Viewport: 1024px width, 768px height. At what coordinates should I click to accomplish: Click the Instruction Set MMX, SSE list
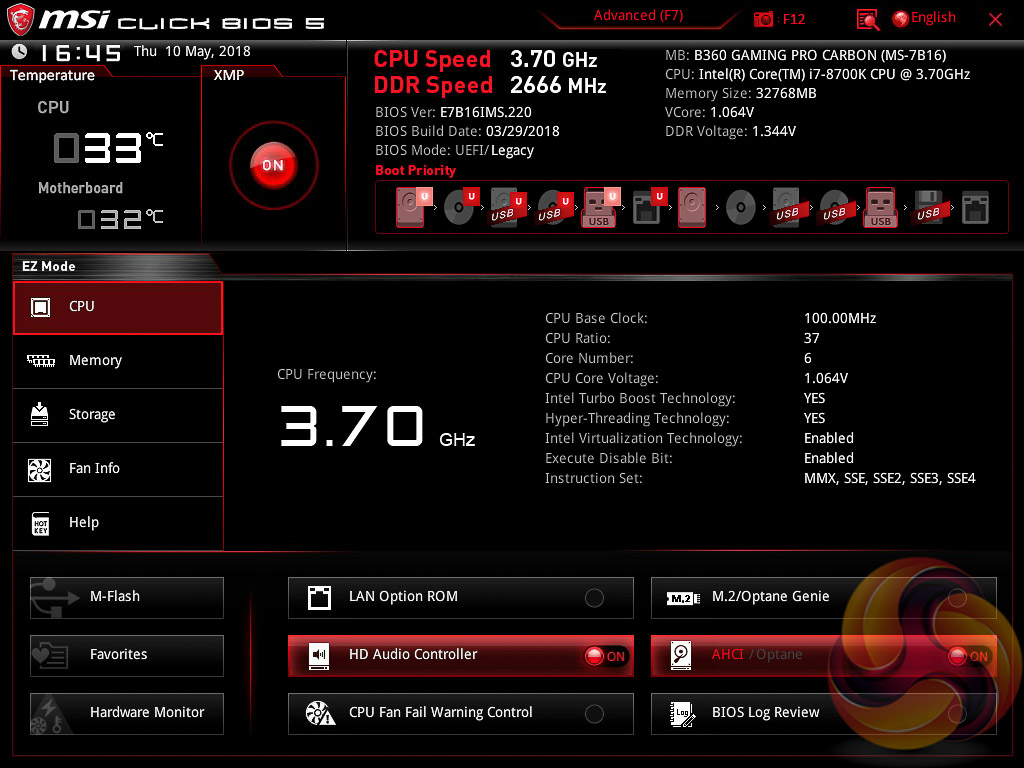tap(889, 479)
